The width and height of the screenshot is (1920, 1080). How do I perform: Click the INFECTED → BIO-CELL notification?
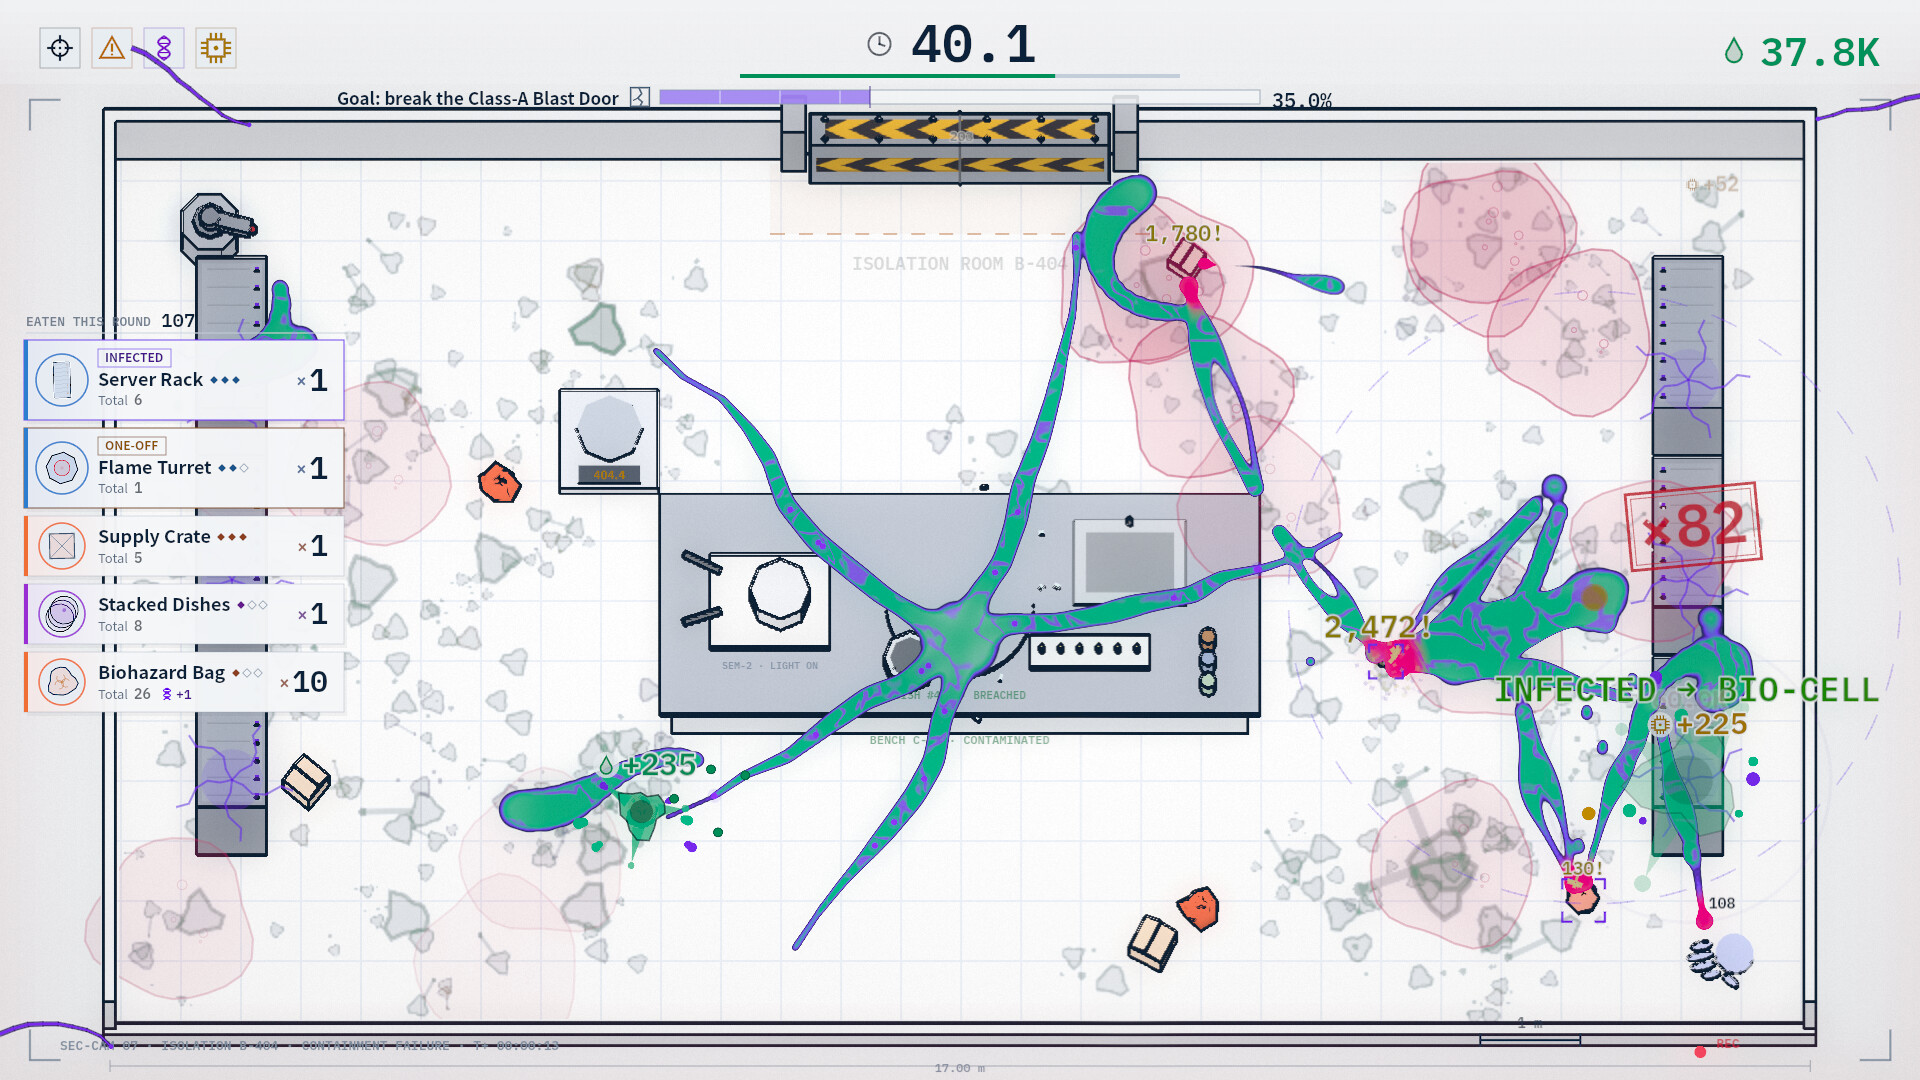pyautogui.click(x=1686, y=690)
